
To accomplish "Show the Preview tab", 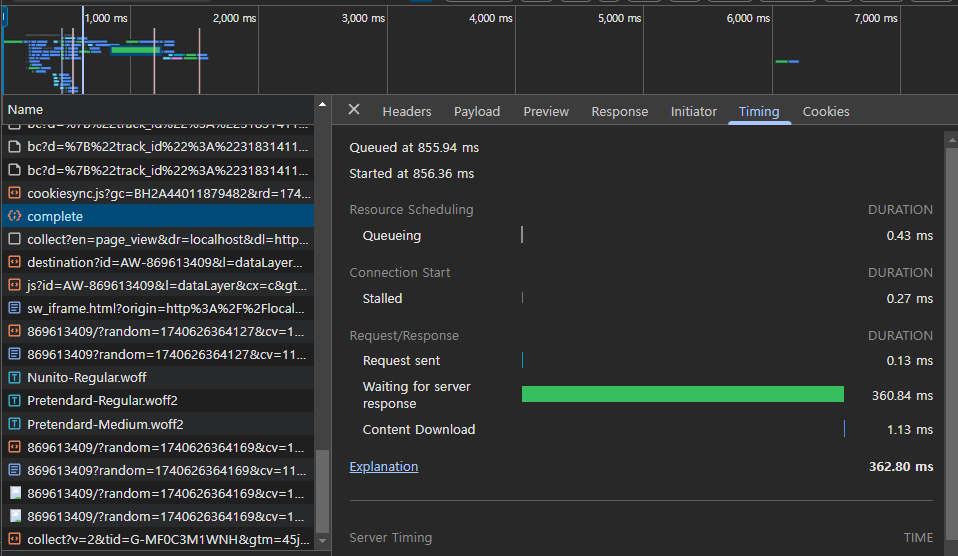I will (x=546, y=112).
